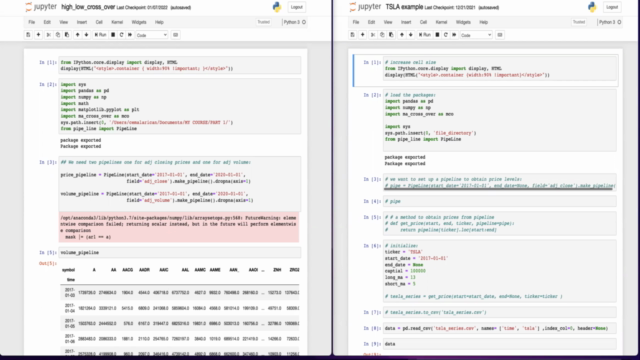Interrupt the kernel in high_low_cross_over notebook

pos(113,35)
